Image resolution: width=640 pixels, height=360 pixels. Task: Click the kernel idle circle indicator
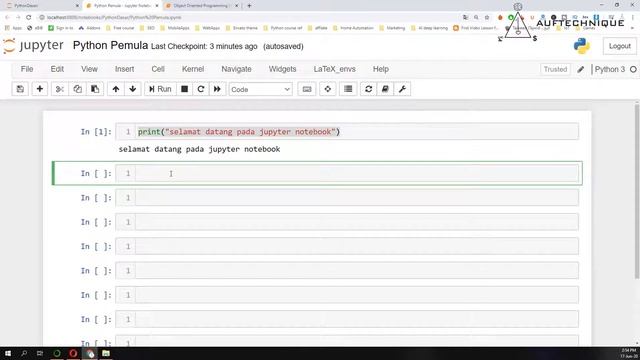pos(633,69)
